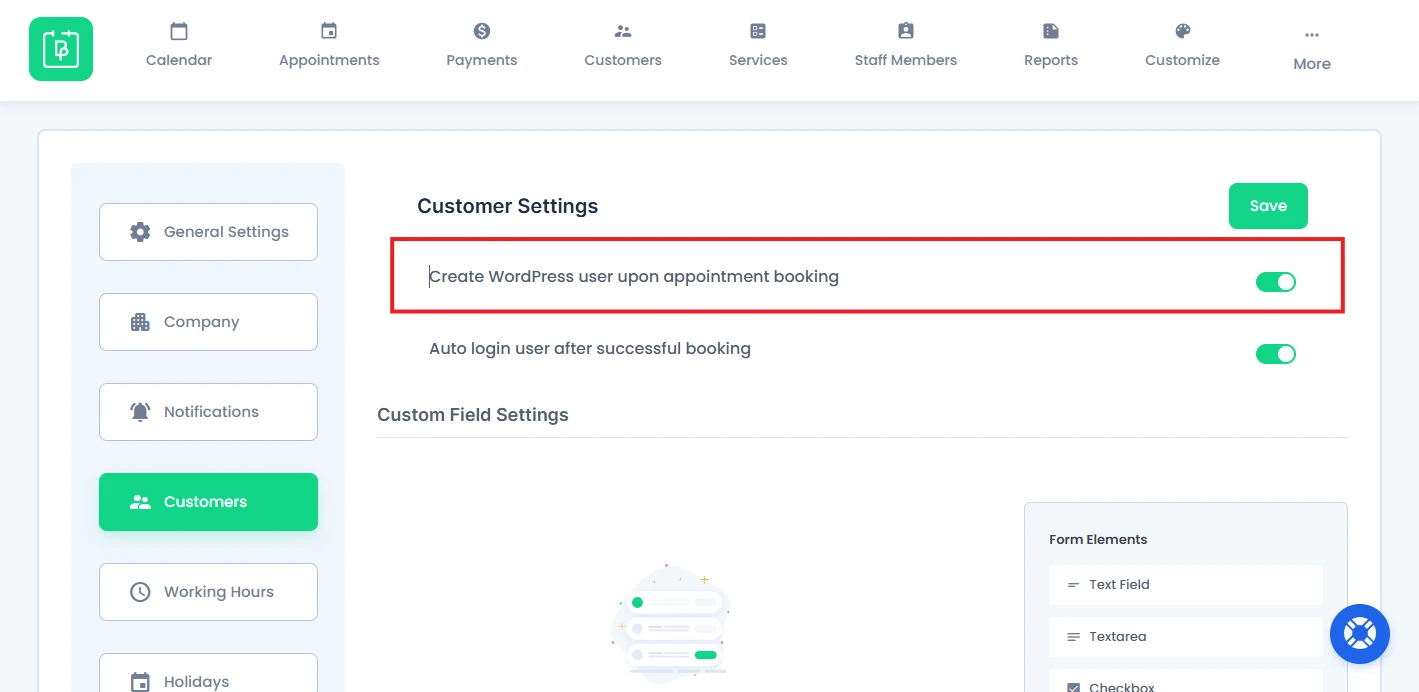Open Calendar via its calendar icon

(179, 31)
